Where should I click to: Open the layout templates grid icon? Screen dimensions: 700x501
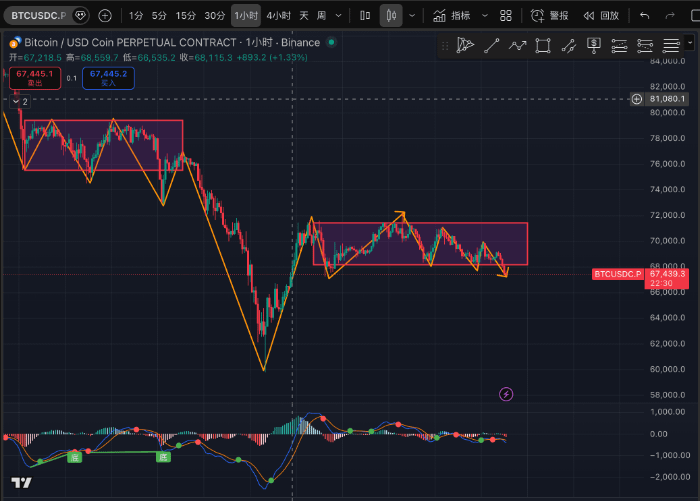coord(506,16)
